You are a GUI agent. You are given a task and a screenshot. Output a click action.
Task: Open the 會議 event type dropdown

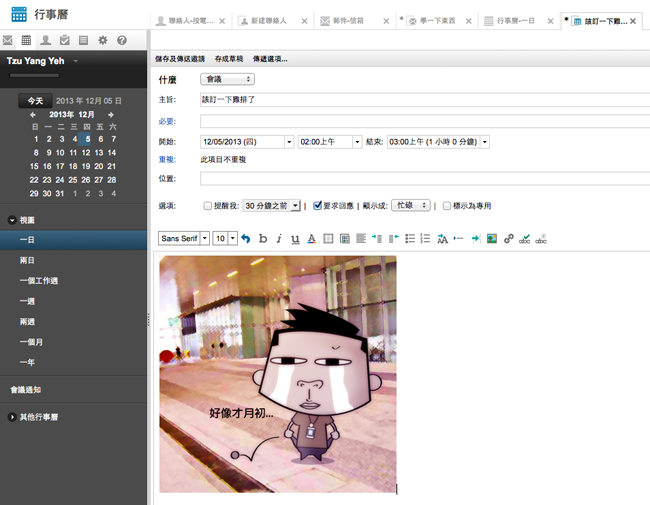(227, 79)
